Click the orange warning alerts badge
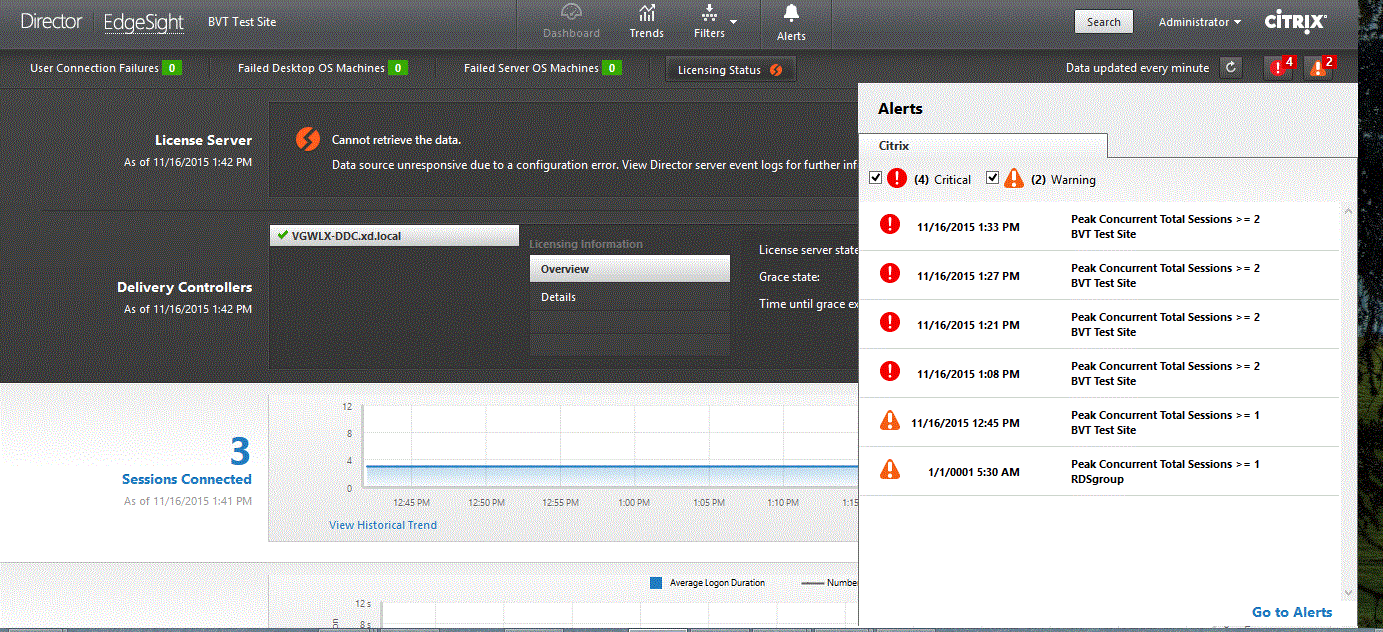 click(1320, 68)
